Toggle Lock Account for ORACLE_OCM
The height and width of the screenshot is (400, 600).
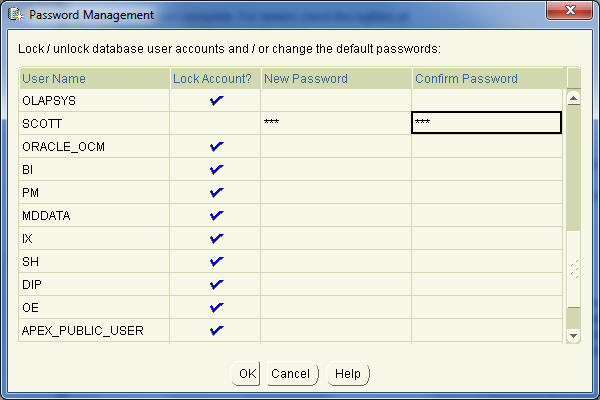[x=216, y=147]
